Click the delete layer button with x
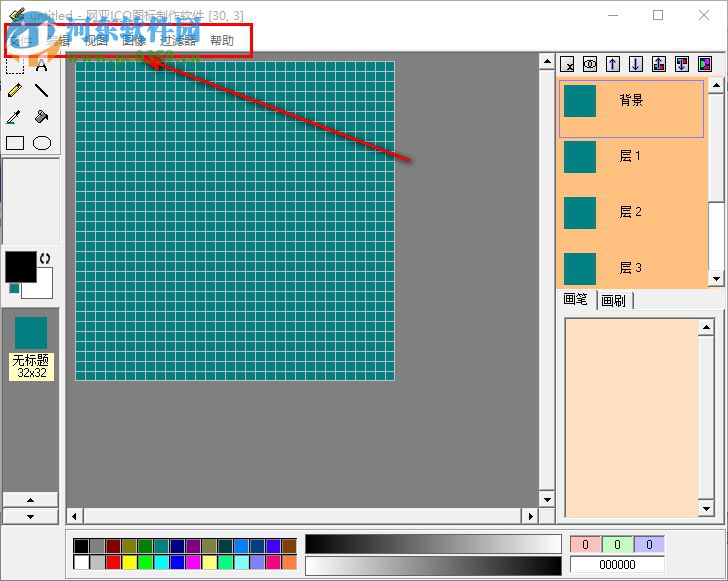Screen dimensions: 728x581 pos(567,64)
